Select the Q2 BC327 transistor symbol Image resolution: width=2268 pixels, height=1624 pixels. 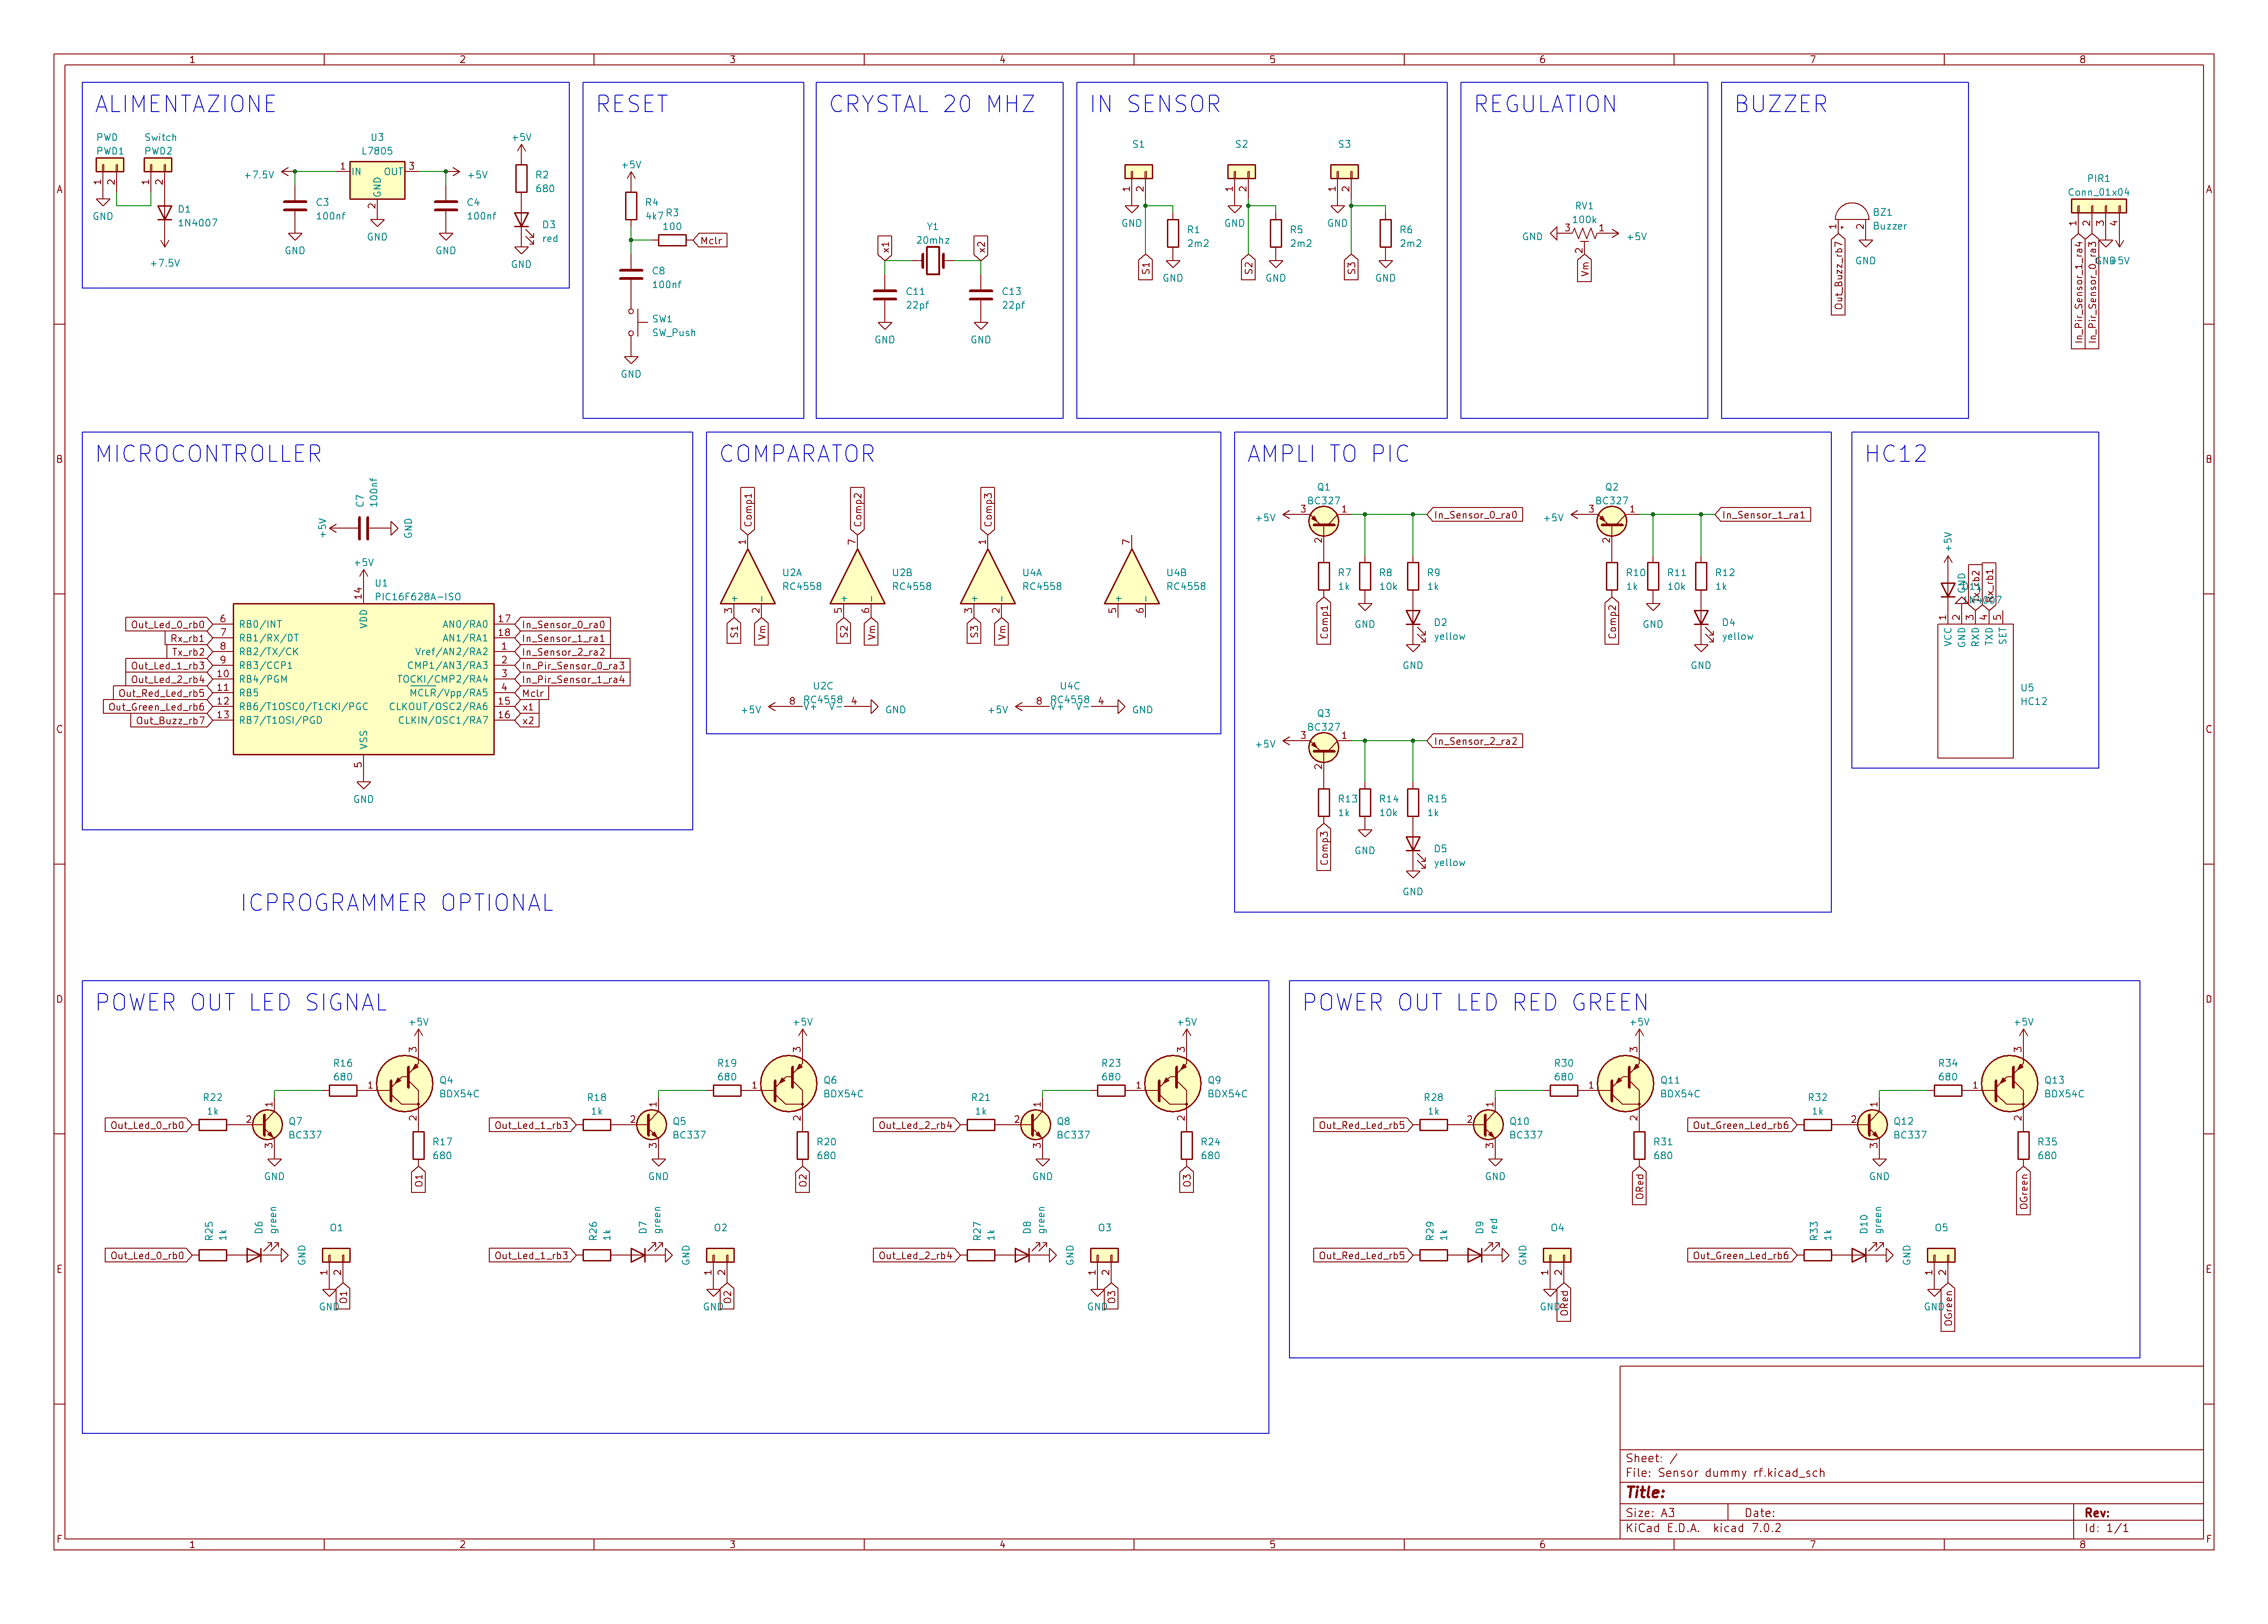click(x=1611, y=521)
